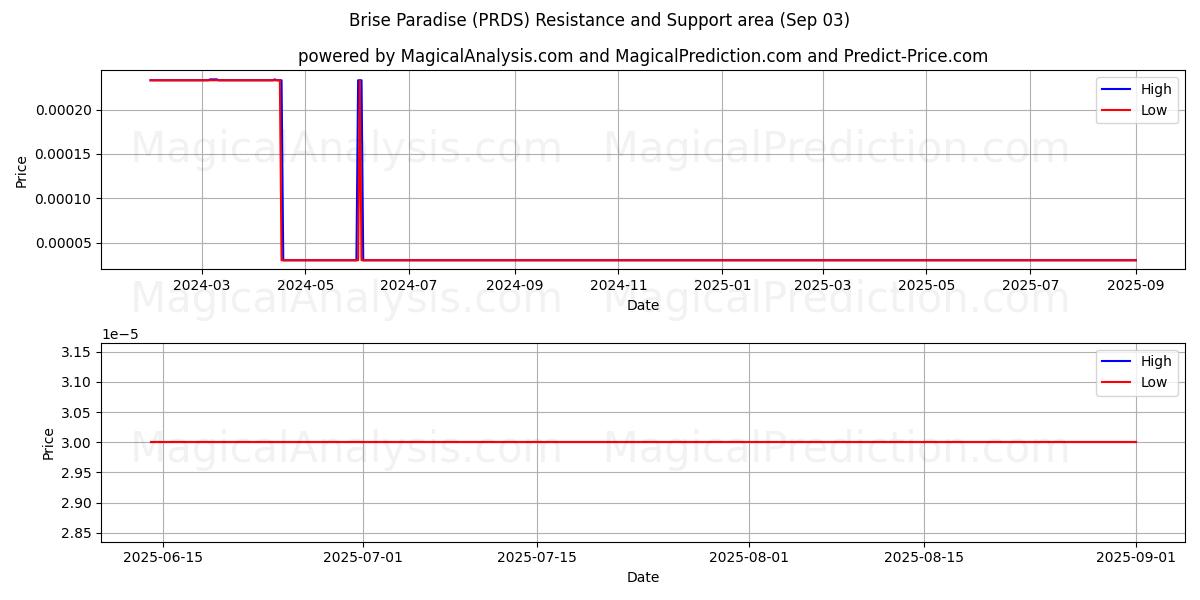Click 'Low' in the top chart legend

(x=1154, y=110)
